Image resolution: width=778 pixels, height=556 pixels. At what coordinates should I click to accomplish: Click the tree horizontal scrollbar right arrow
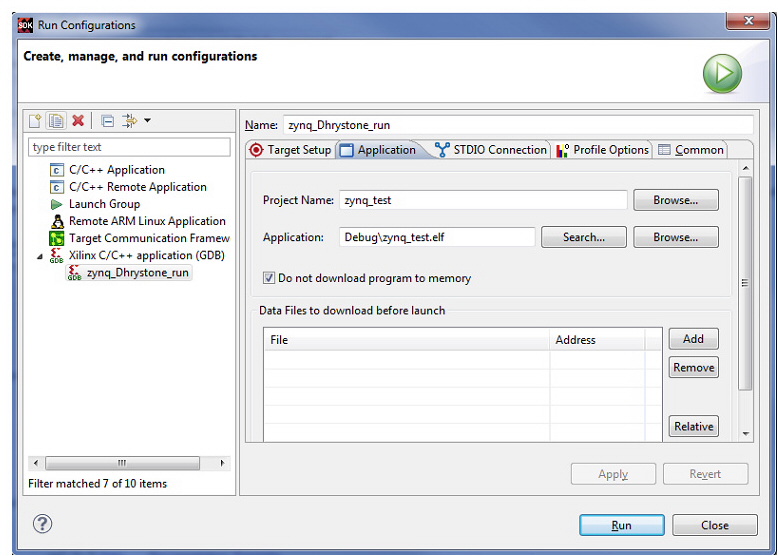[222, 463]
